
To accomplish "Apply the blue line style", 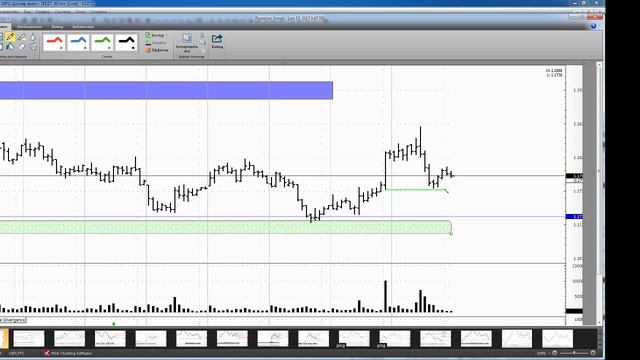I will (78, 42).
